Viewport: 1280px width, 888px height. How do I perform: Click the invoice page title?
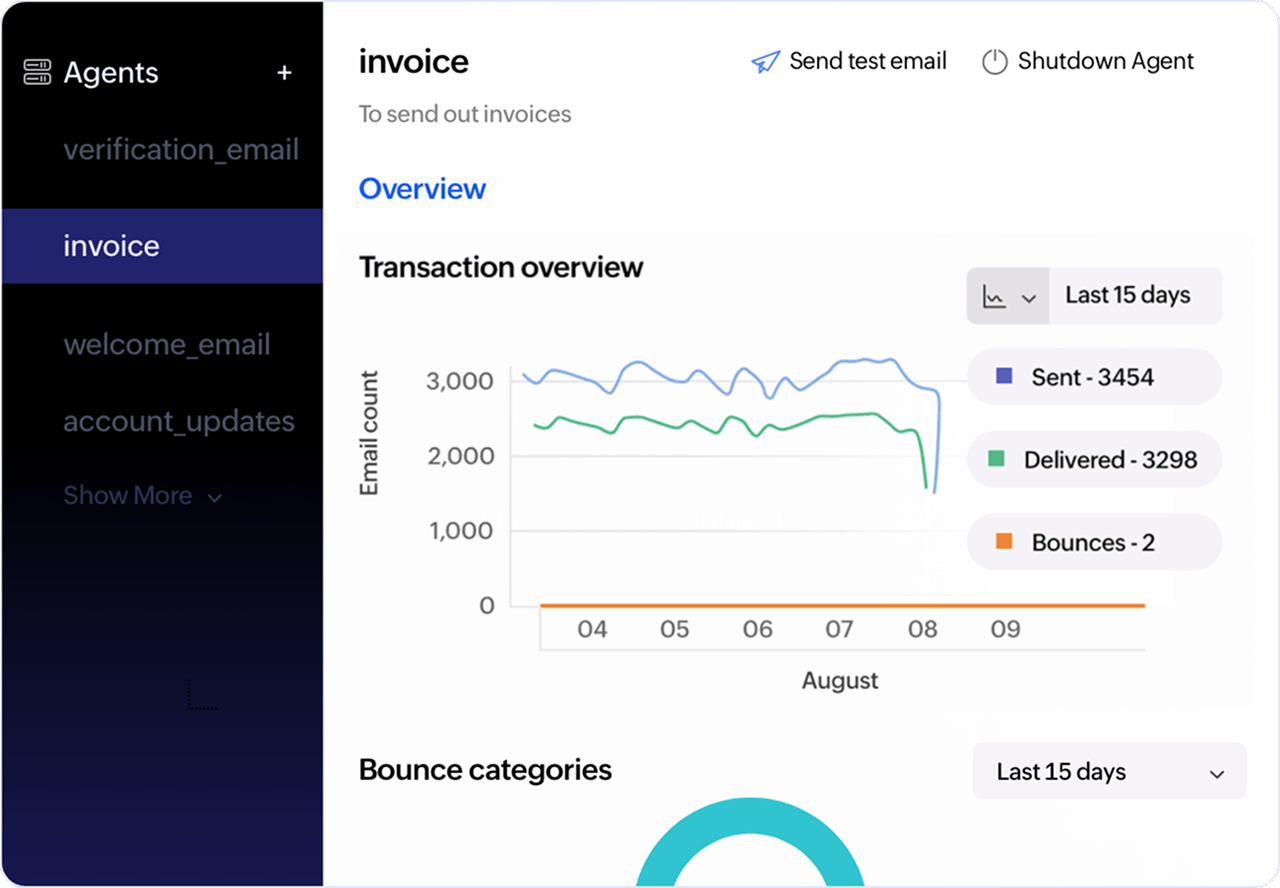[x=414, y=62]
